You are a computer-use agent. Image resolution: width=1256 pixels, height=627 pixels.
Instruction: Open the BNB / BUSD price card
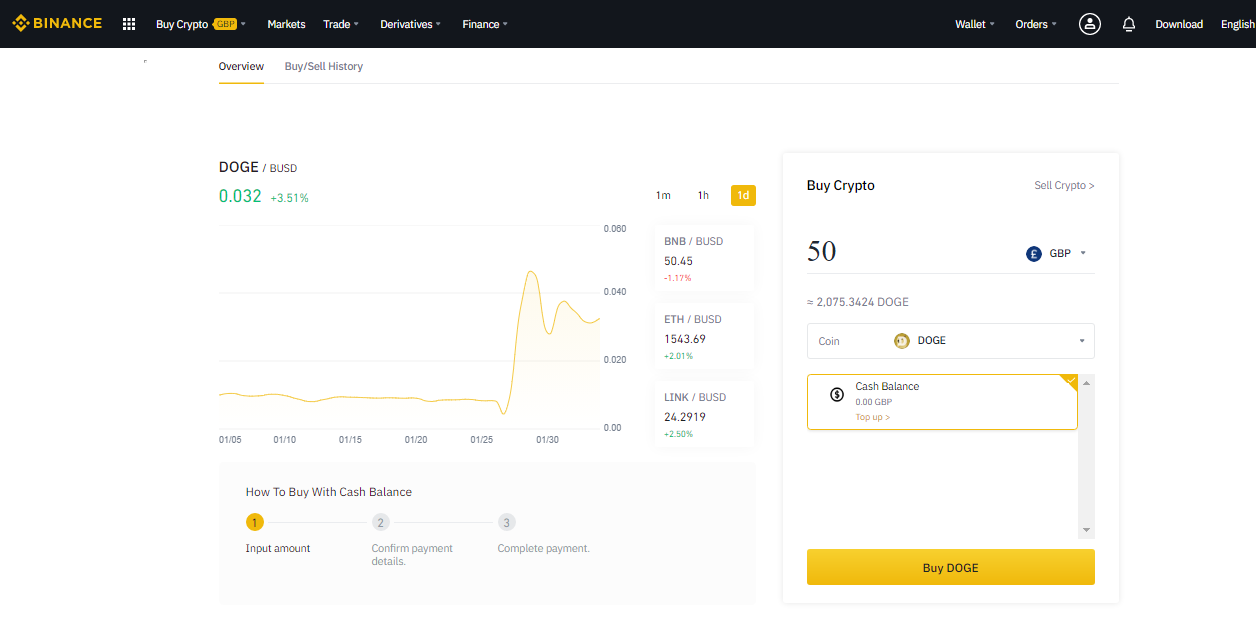point(704,259)
